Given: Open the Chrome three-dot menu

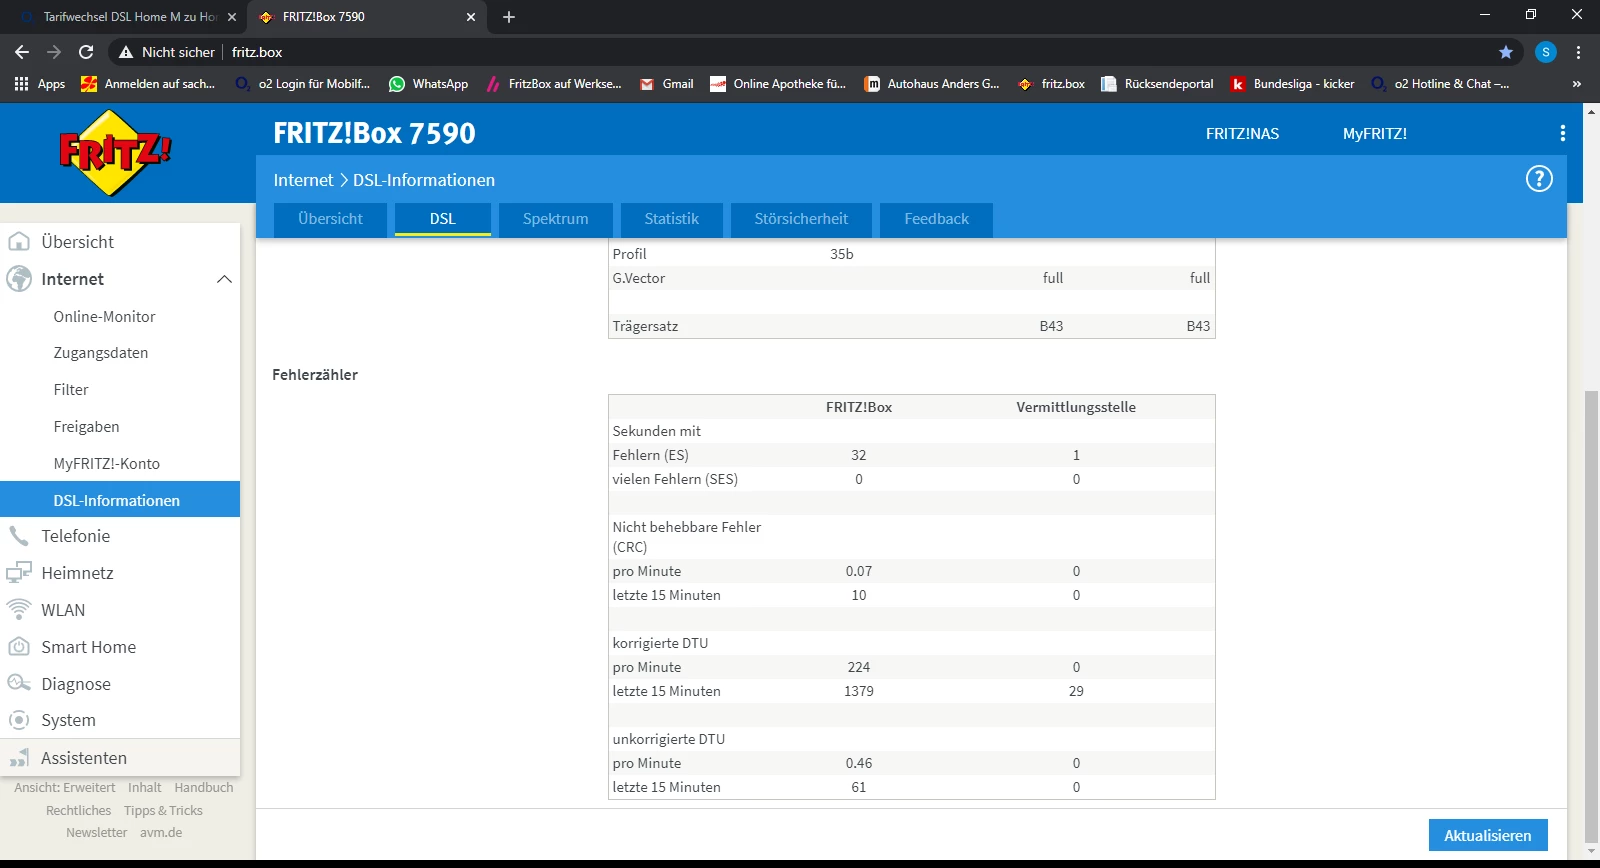Looking at the screenshot, I should (1579, 52).
